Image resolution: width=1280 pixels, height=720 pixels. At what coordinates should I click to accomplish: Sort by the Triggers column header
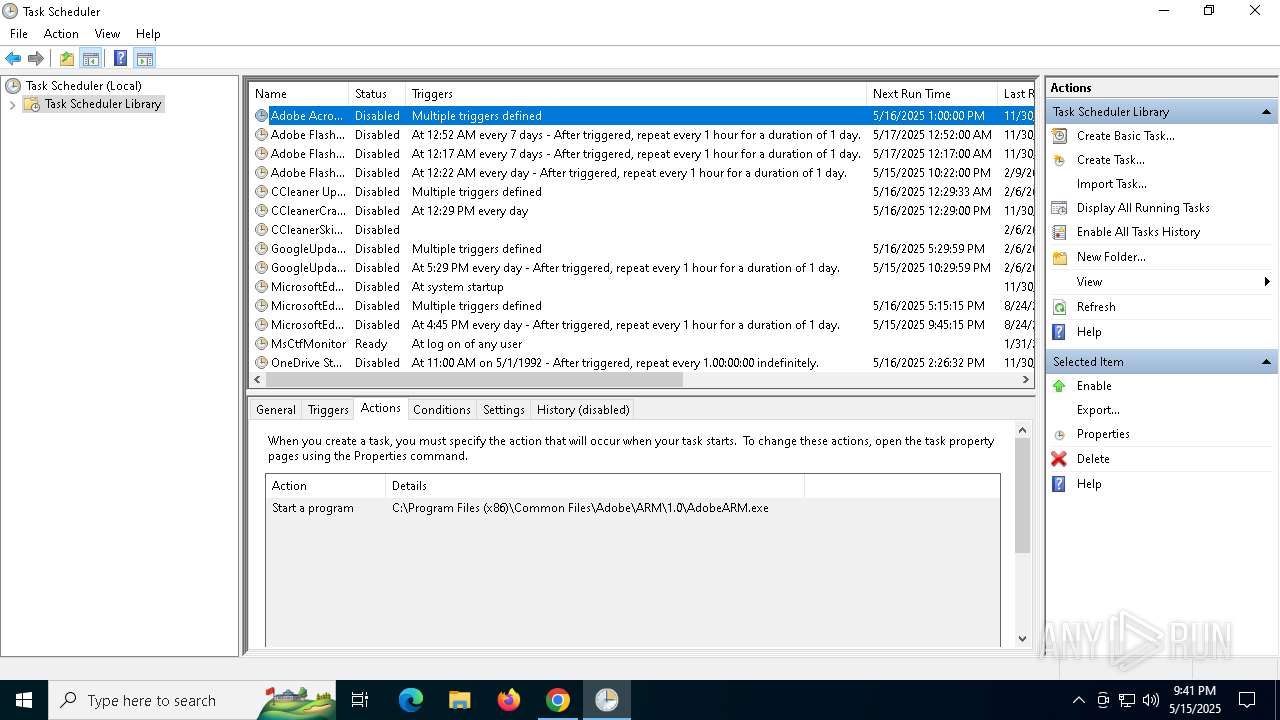(x=636, y=94)
